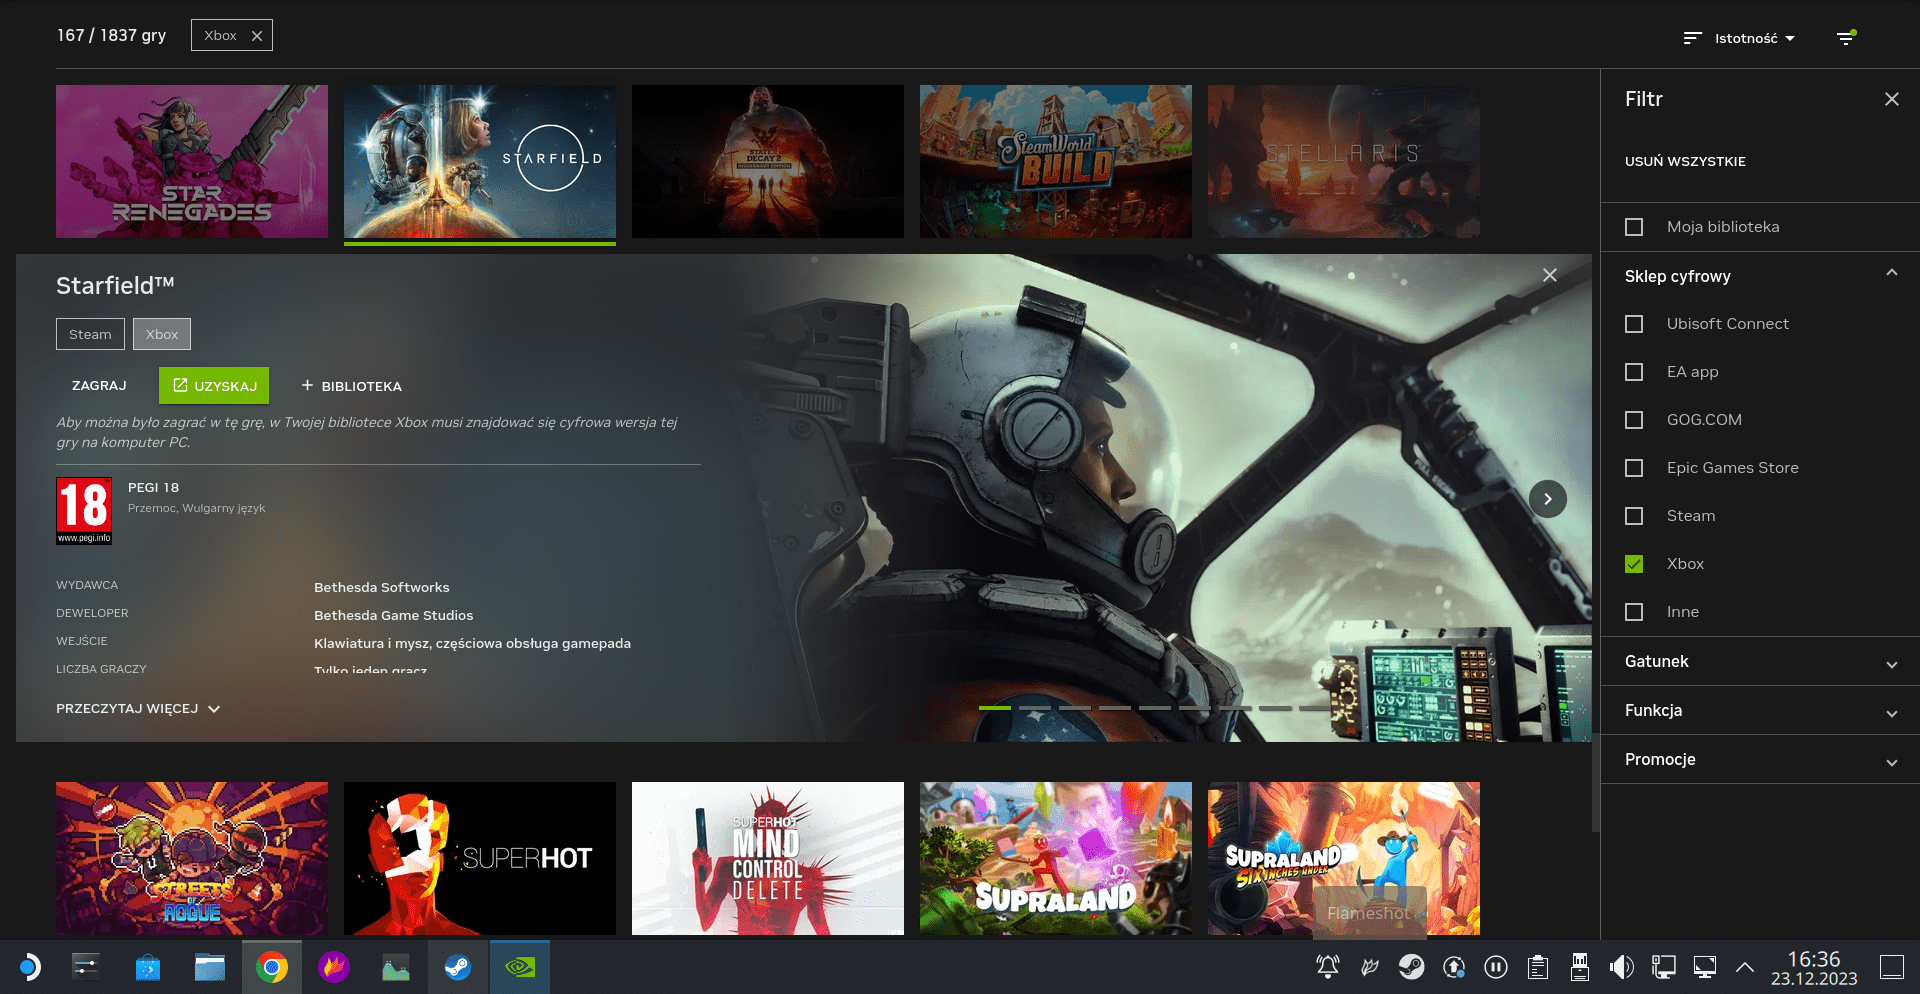1920x994 pixels.
Task: Open the SteamWorld Build game tile
Action: click(x=1056, y=161)
